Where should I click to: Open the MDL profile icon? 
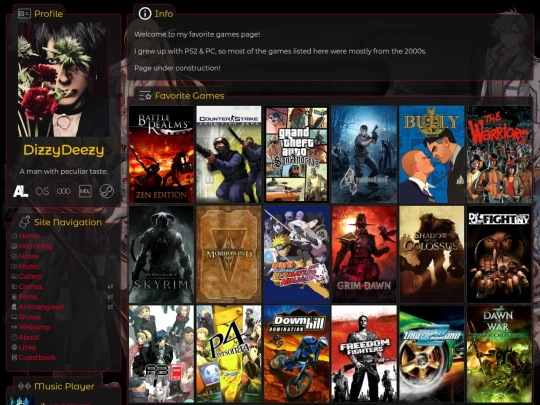pos(85,191)
